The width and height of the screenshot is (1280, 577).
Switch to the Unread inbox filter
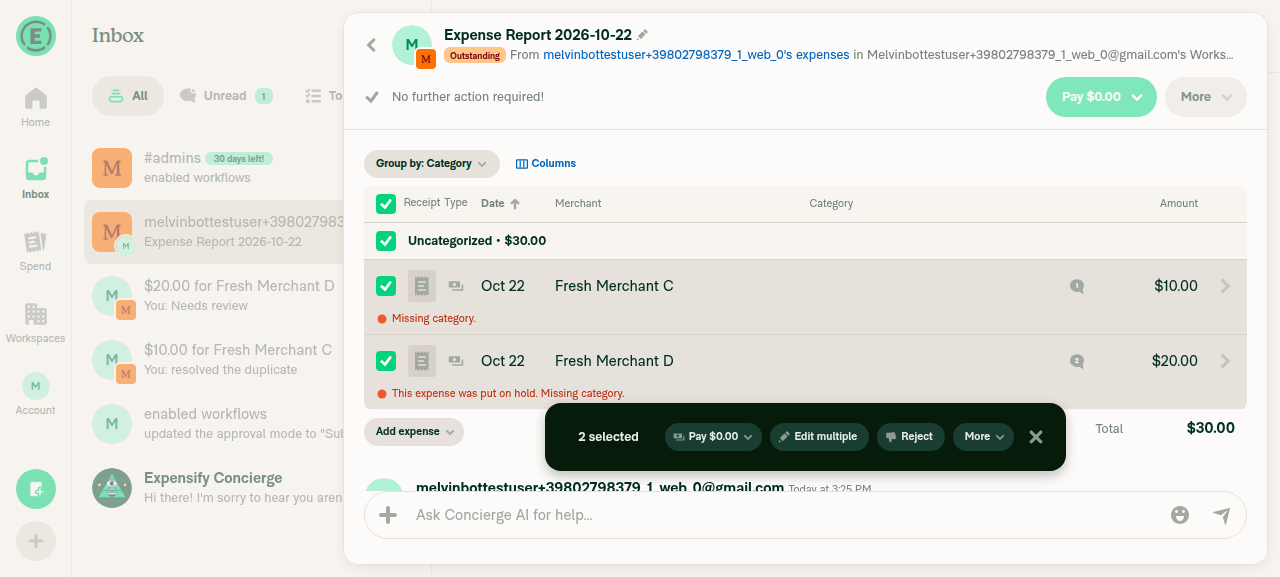coord(226,96)
